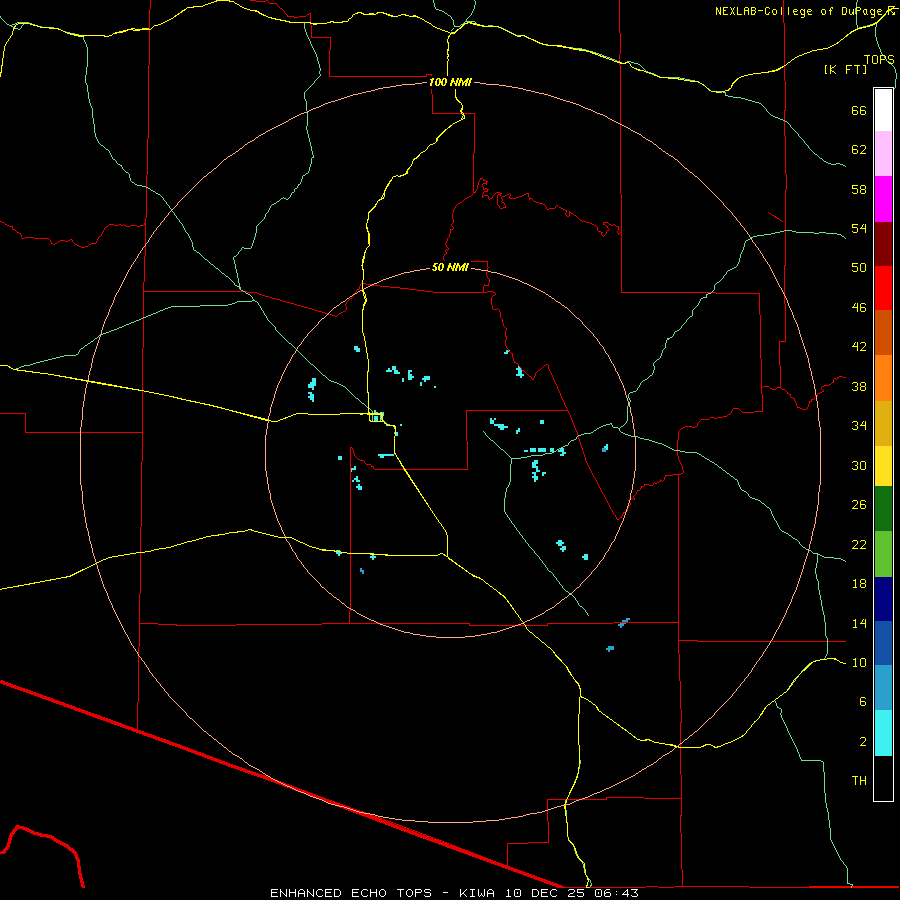The width and height of the screenshot is (900, 900).
Task: Click the 26 legend value
Action: pos(859,505)
